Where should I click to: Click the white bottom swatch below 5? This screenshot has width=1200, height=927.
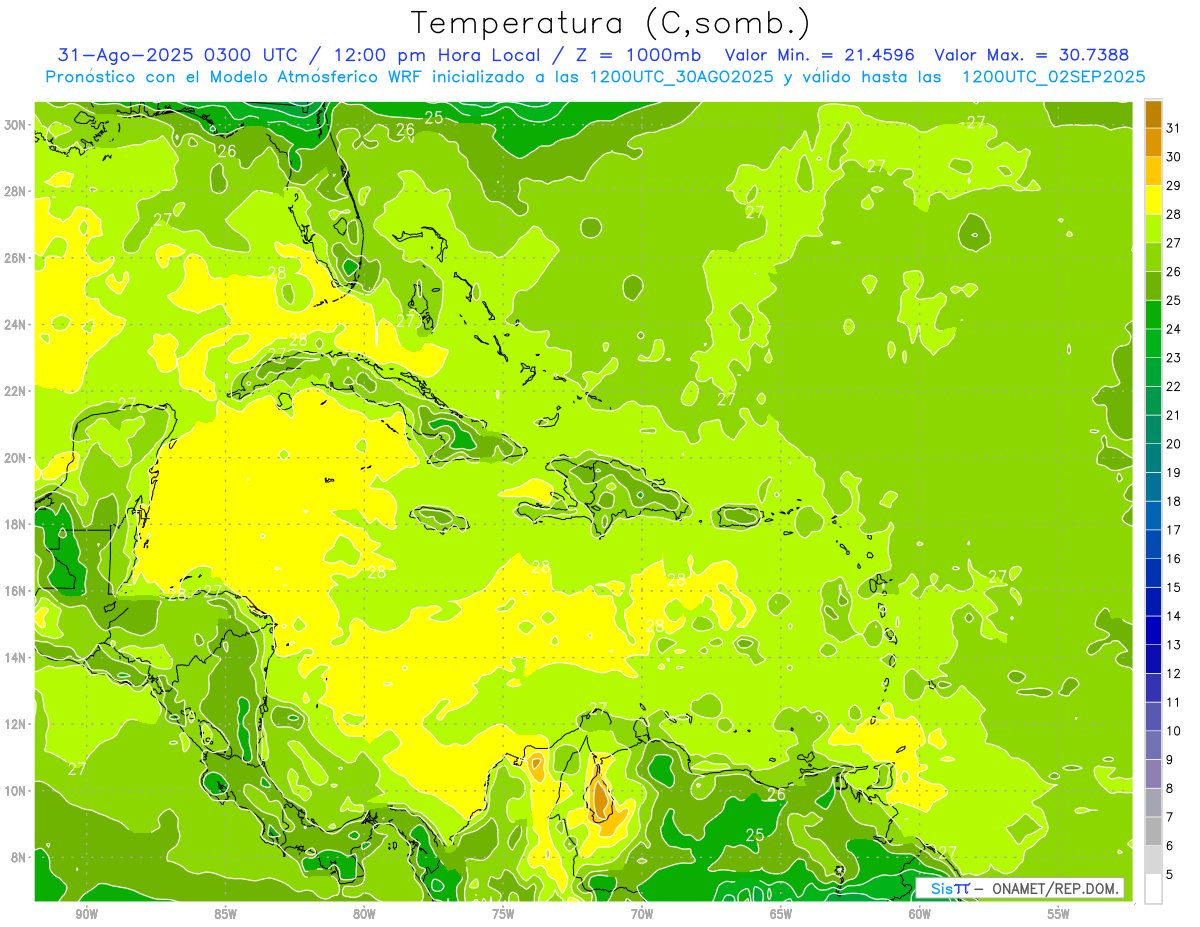pos(1153,889)
